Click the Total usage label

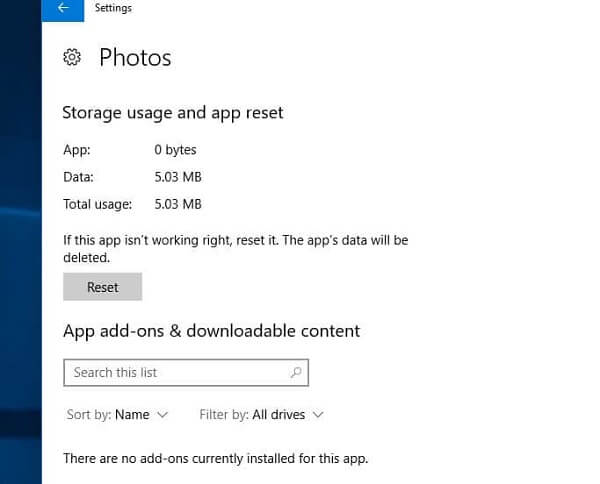97,204
